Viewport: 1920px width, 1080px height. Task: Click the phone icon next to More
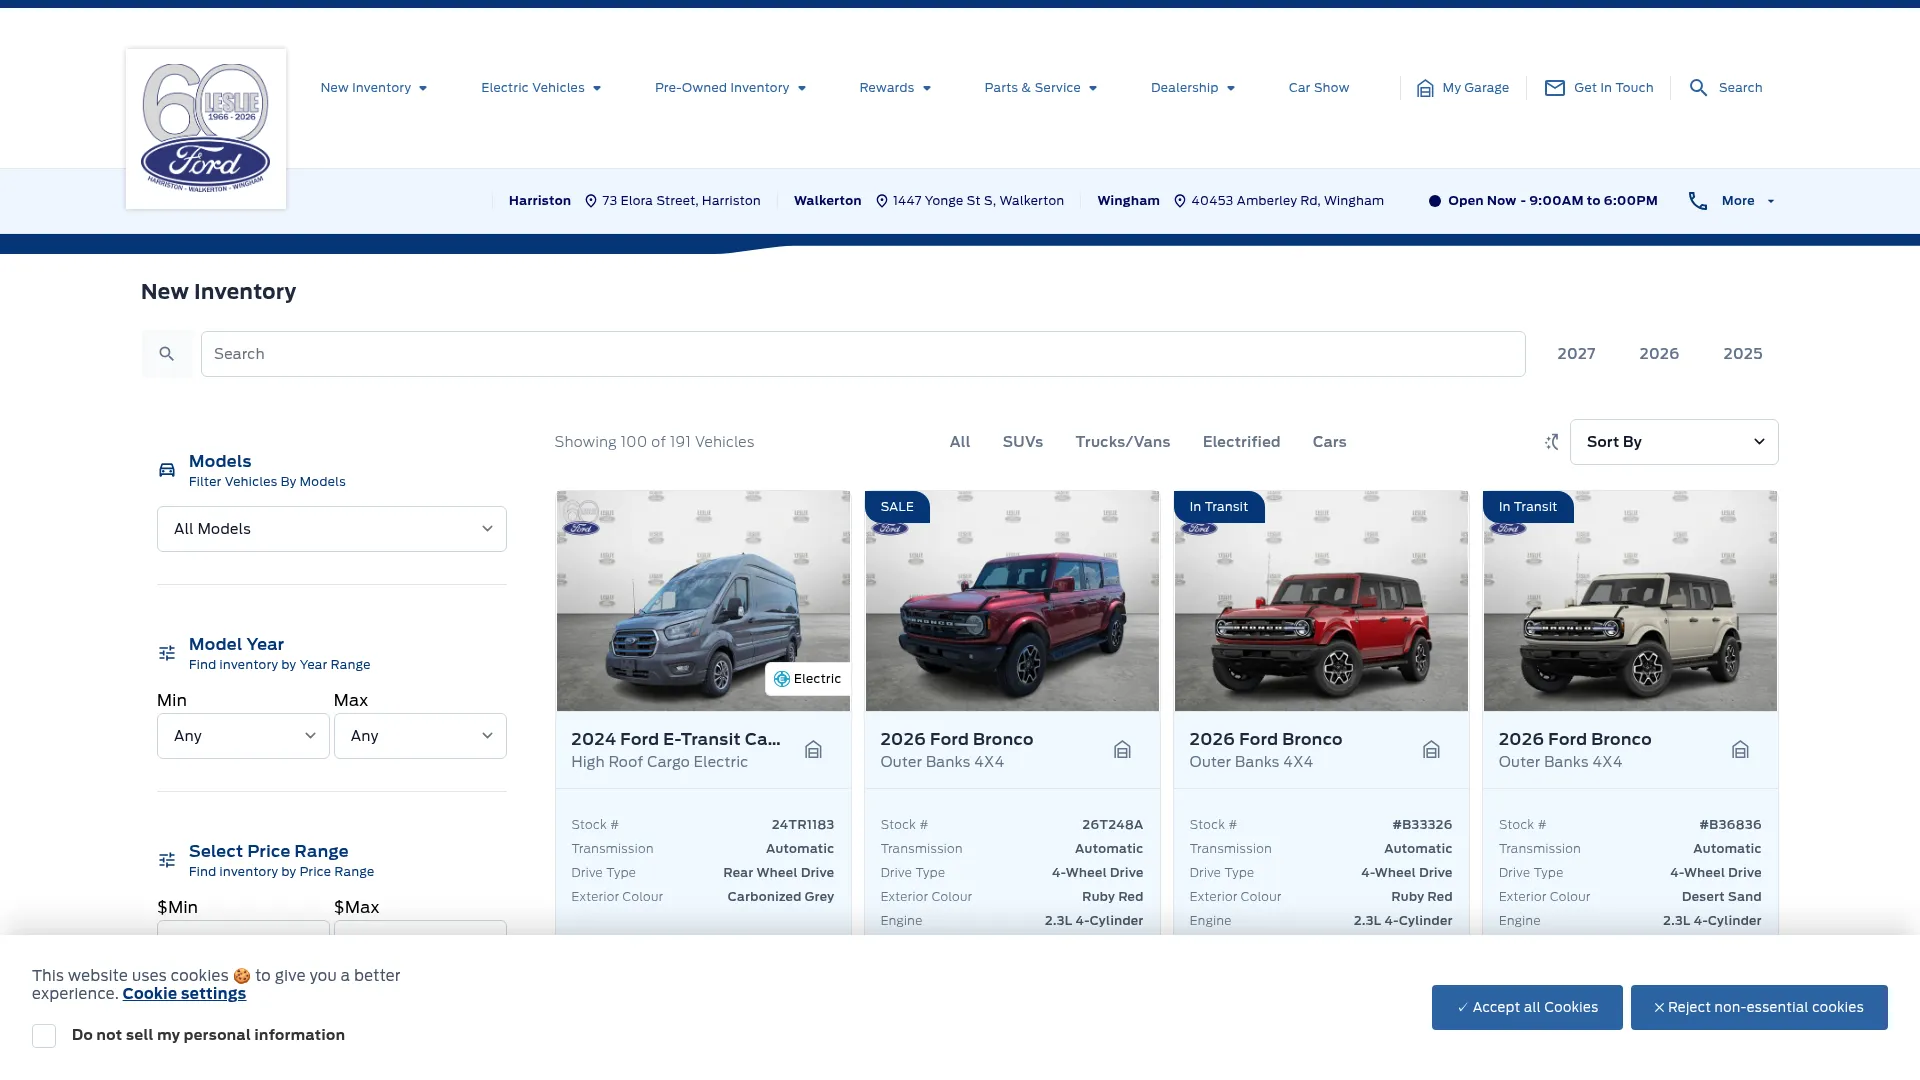[x=1698, y=201]
